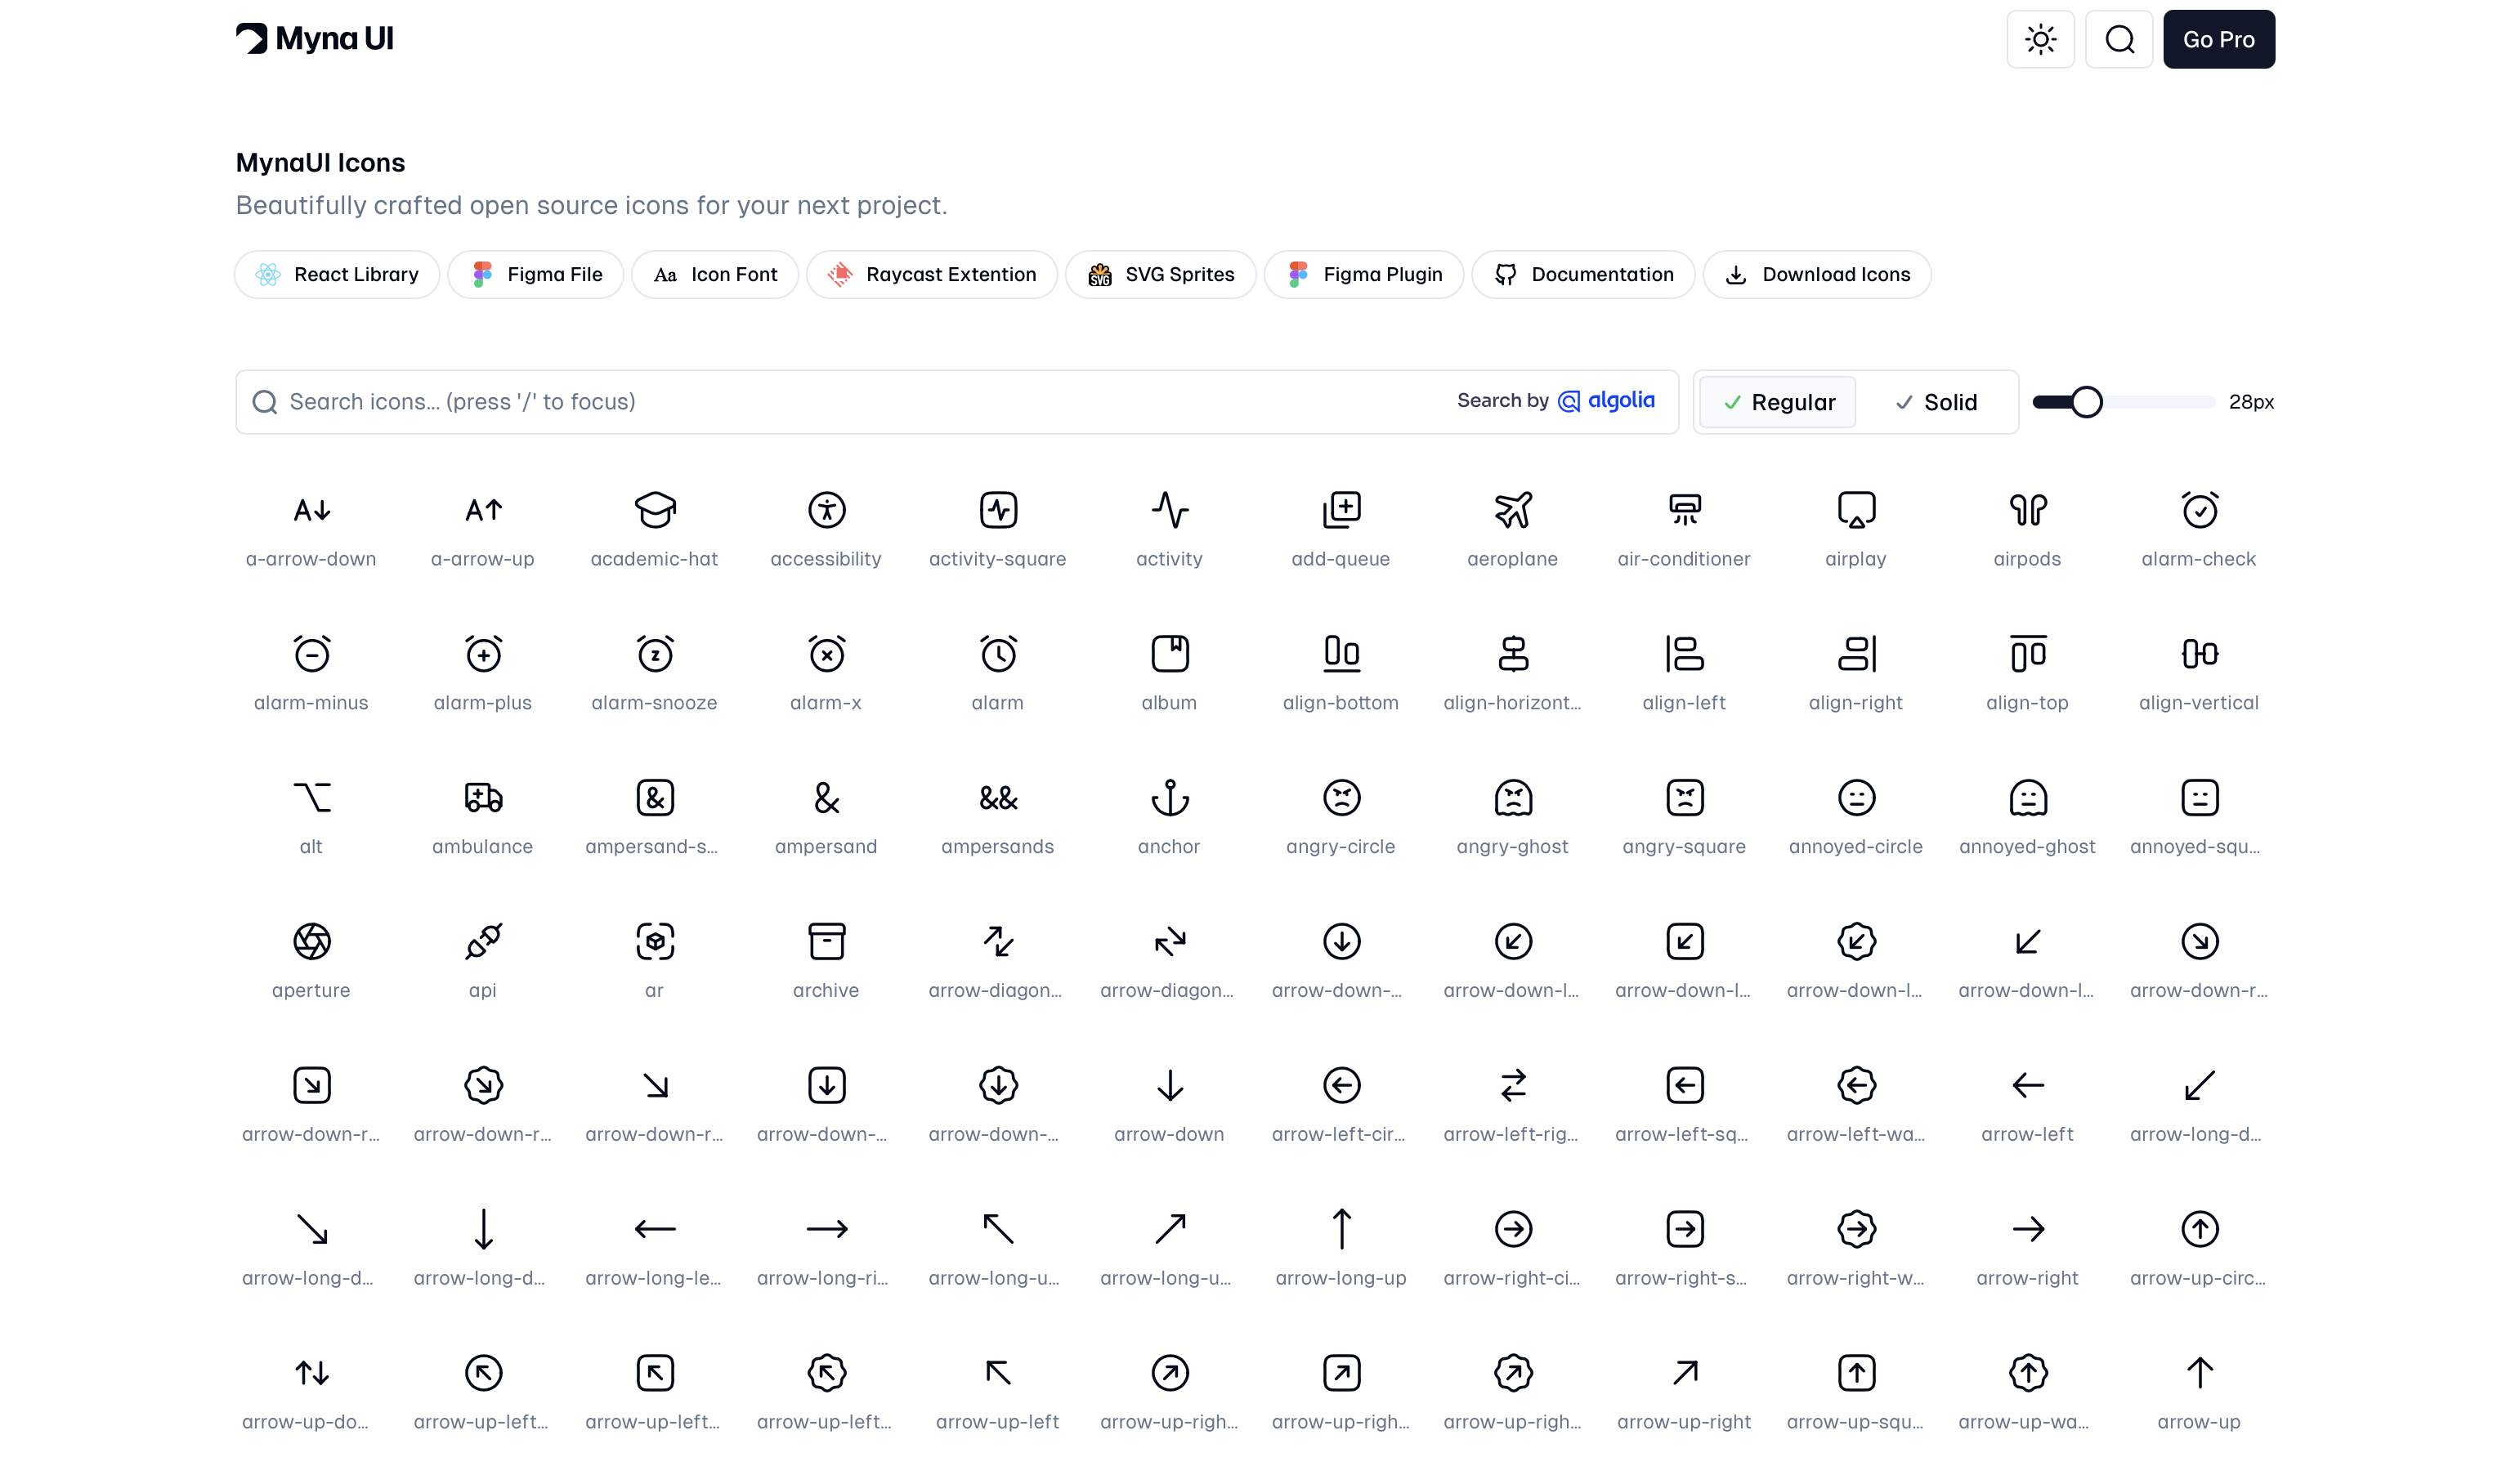Pick the arrow-left-rig... swap icon
2511x1484 pixels.
pos(1513,1085)
